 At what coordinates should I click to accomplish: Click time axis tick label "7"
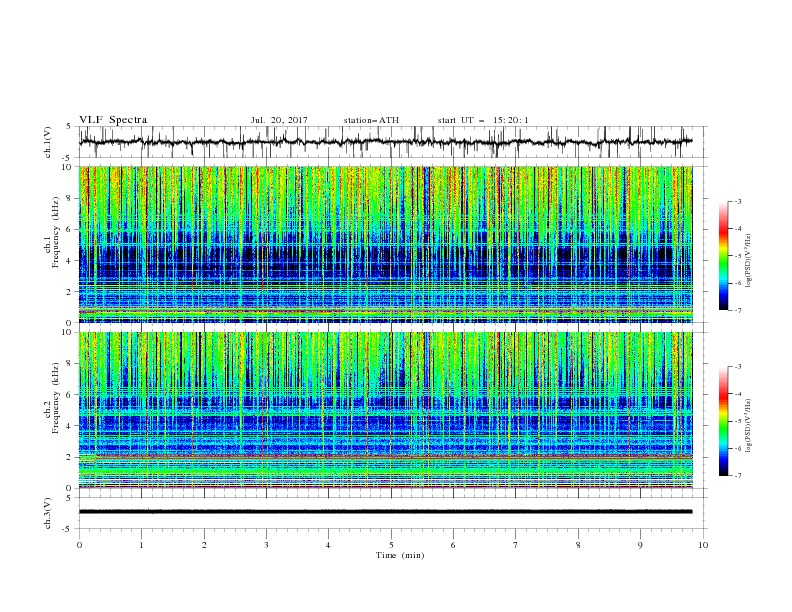point(516,545)
